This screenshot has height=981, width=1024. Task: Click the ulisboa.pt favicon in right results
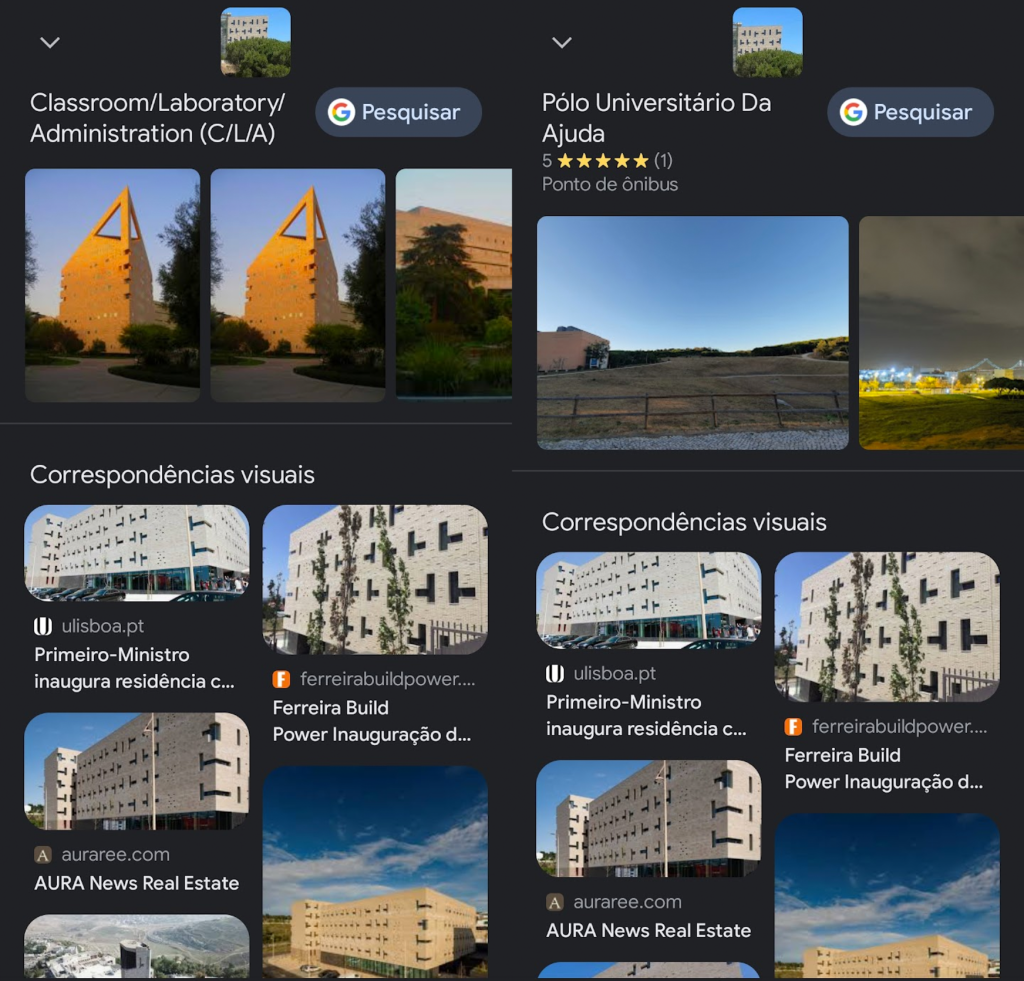tap(554, 673)
